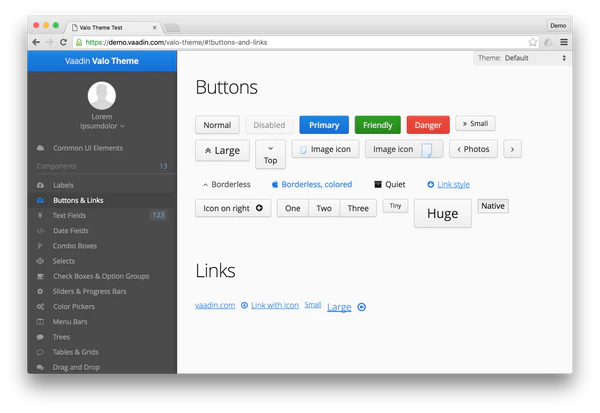Click the browser back arrow
The height and width of the screenshot is (413, 600).
click(x=36, y=42)
